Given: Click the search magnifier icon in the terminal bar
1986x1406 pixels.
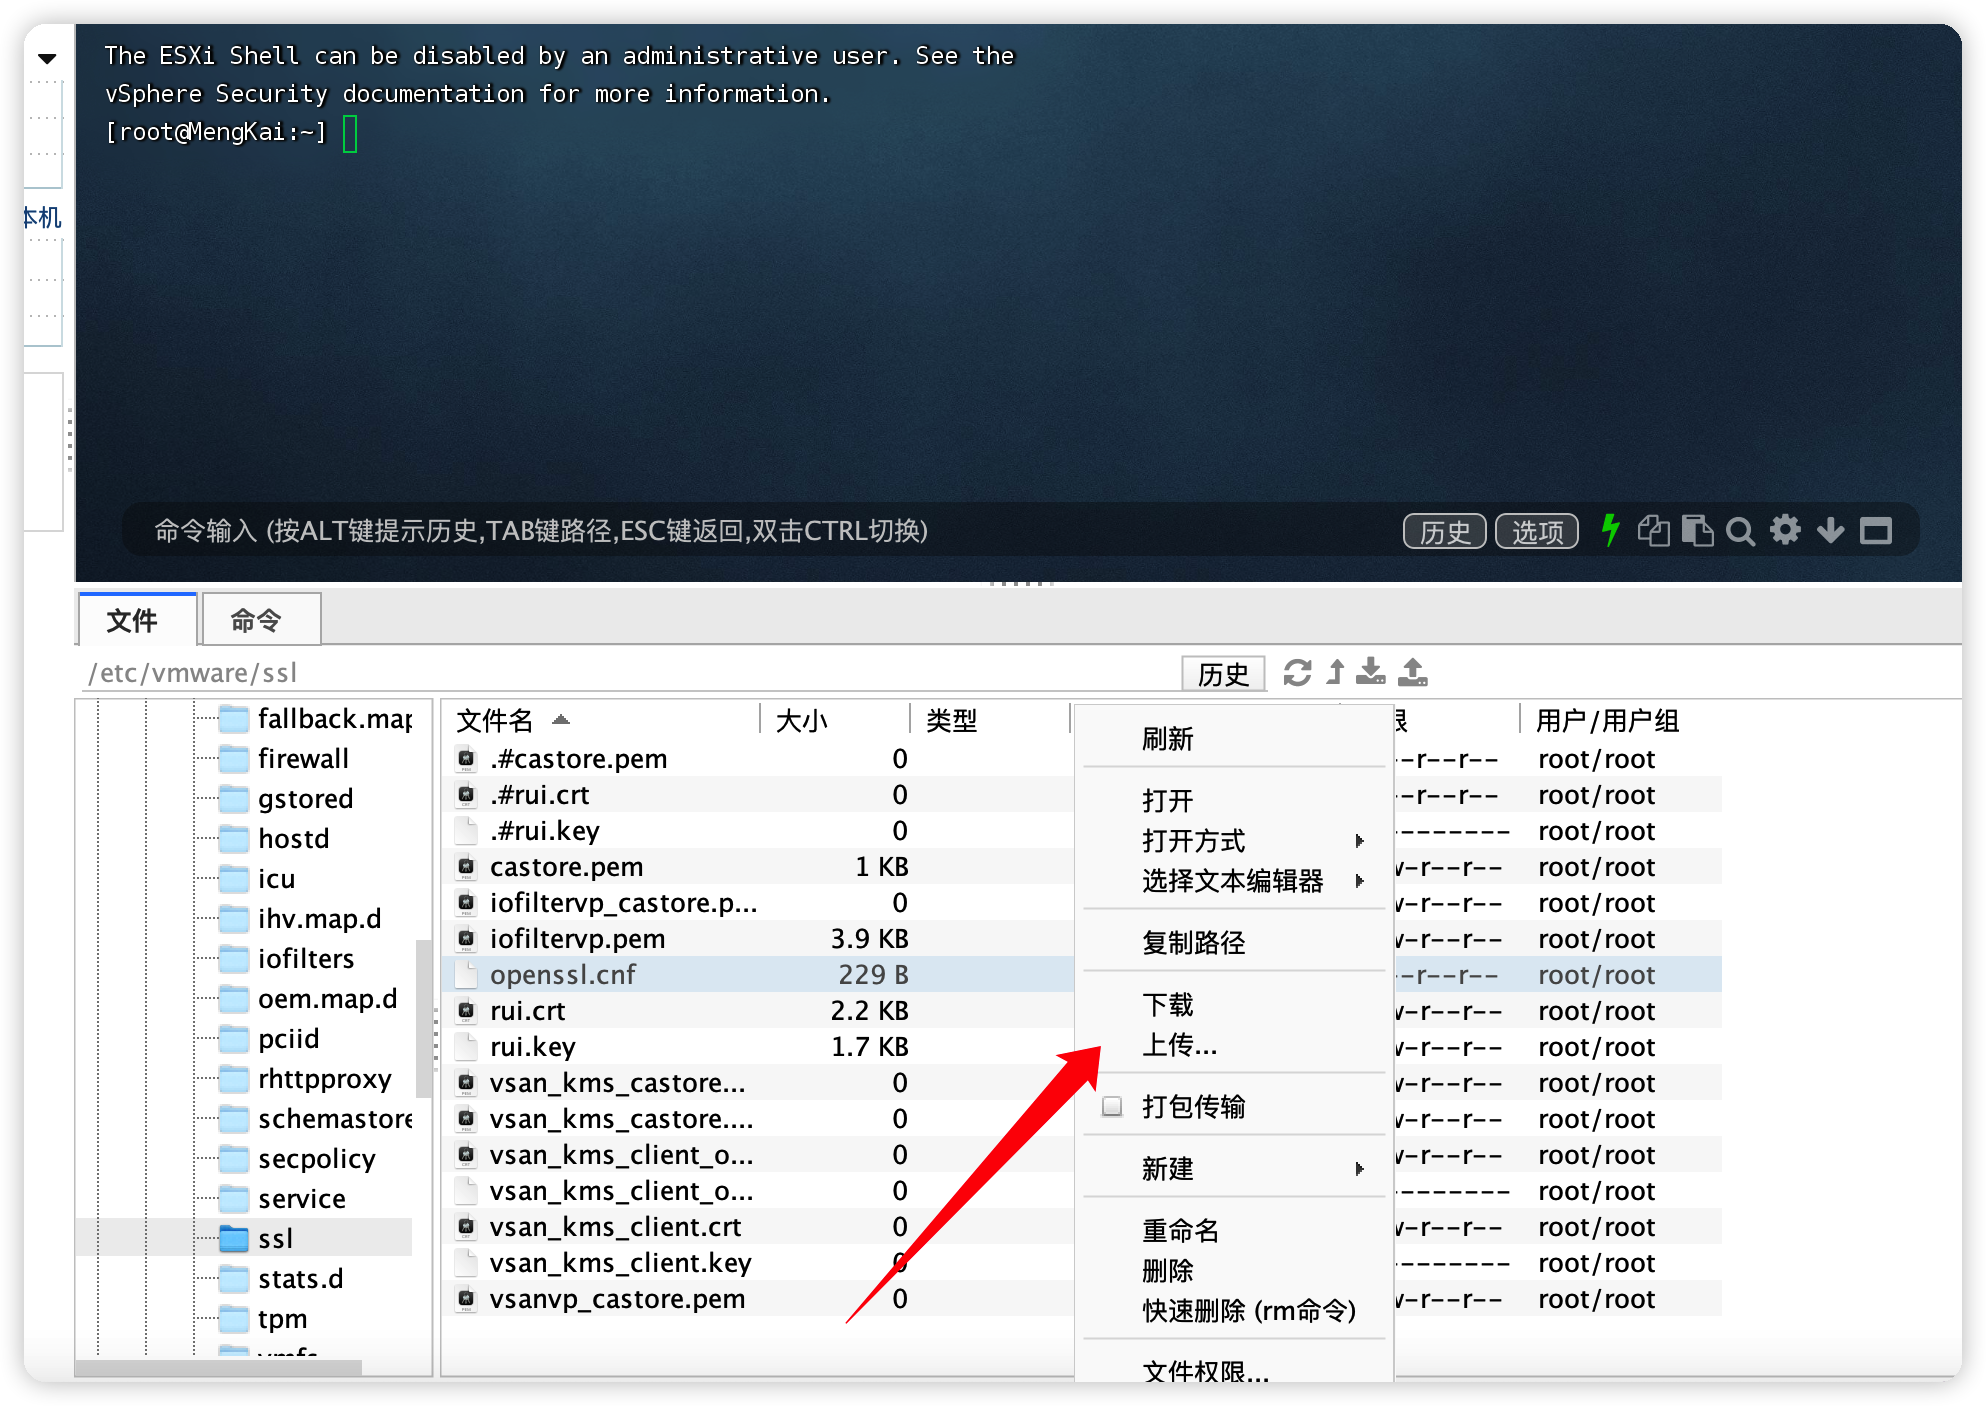Looking at the screenshot, I should pyautogui.click(x=1740, y=531).
